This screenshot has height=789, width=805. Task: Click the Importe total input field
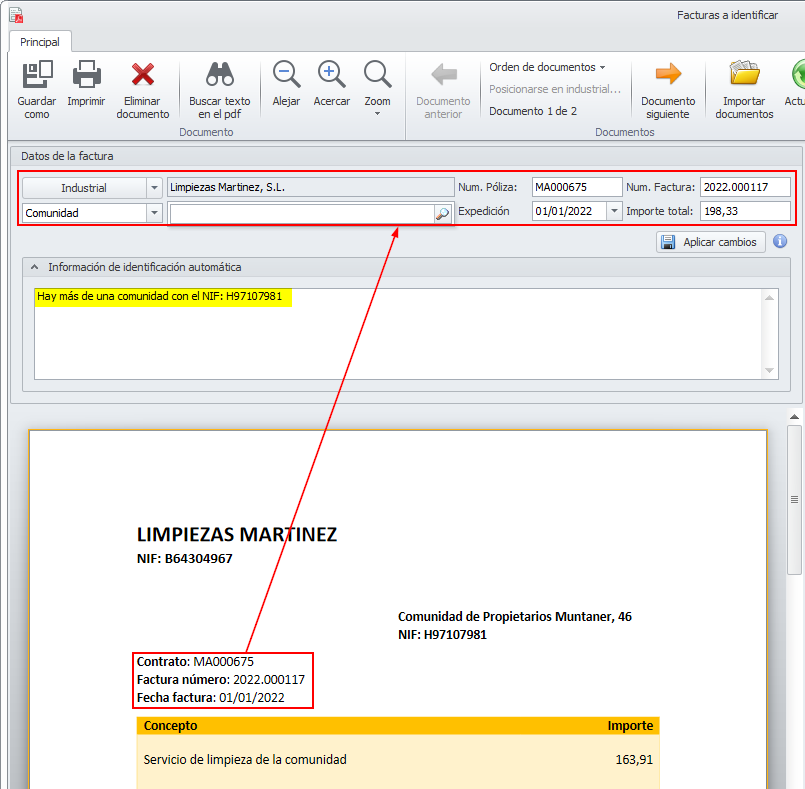744,211
